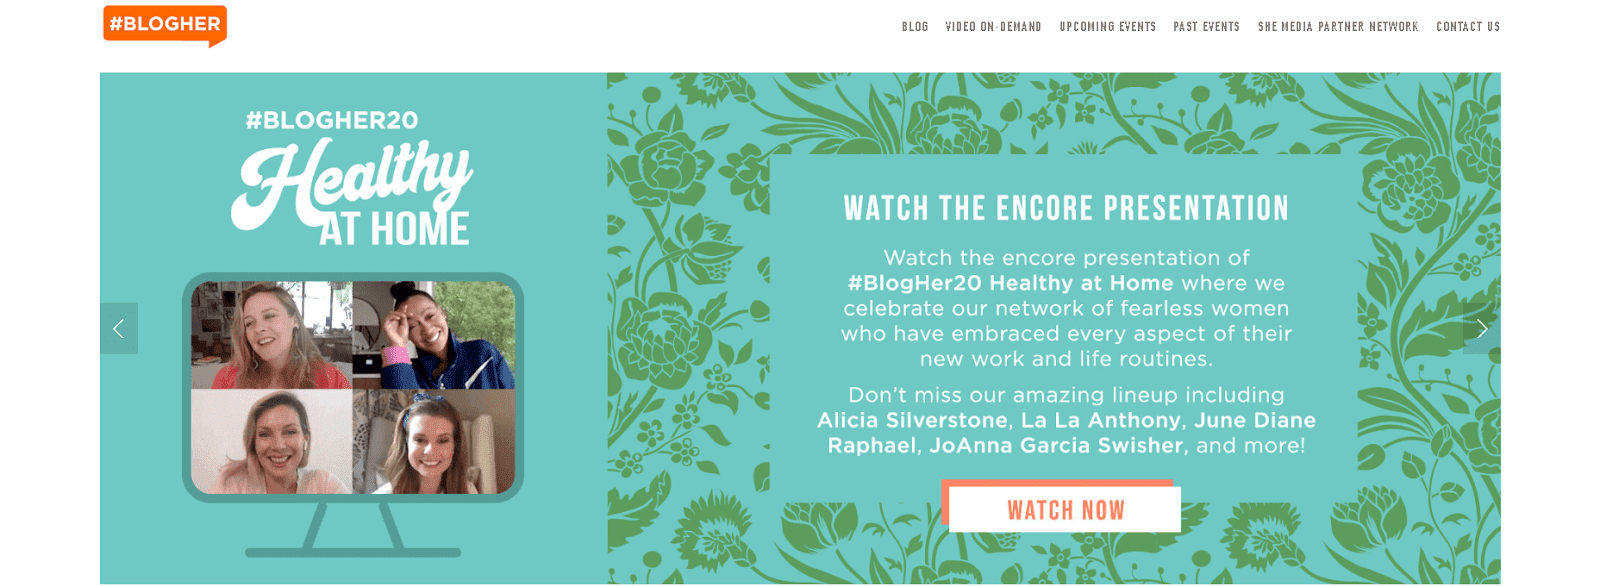
Task: Click the bold Alicia Silverstone name
Action: point(912,421)
